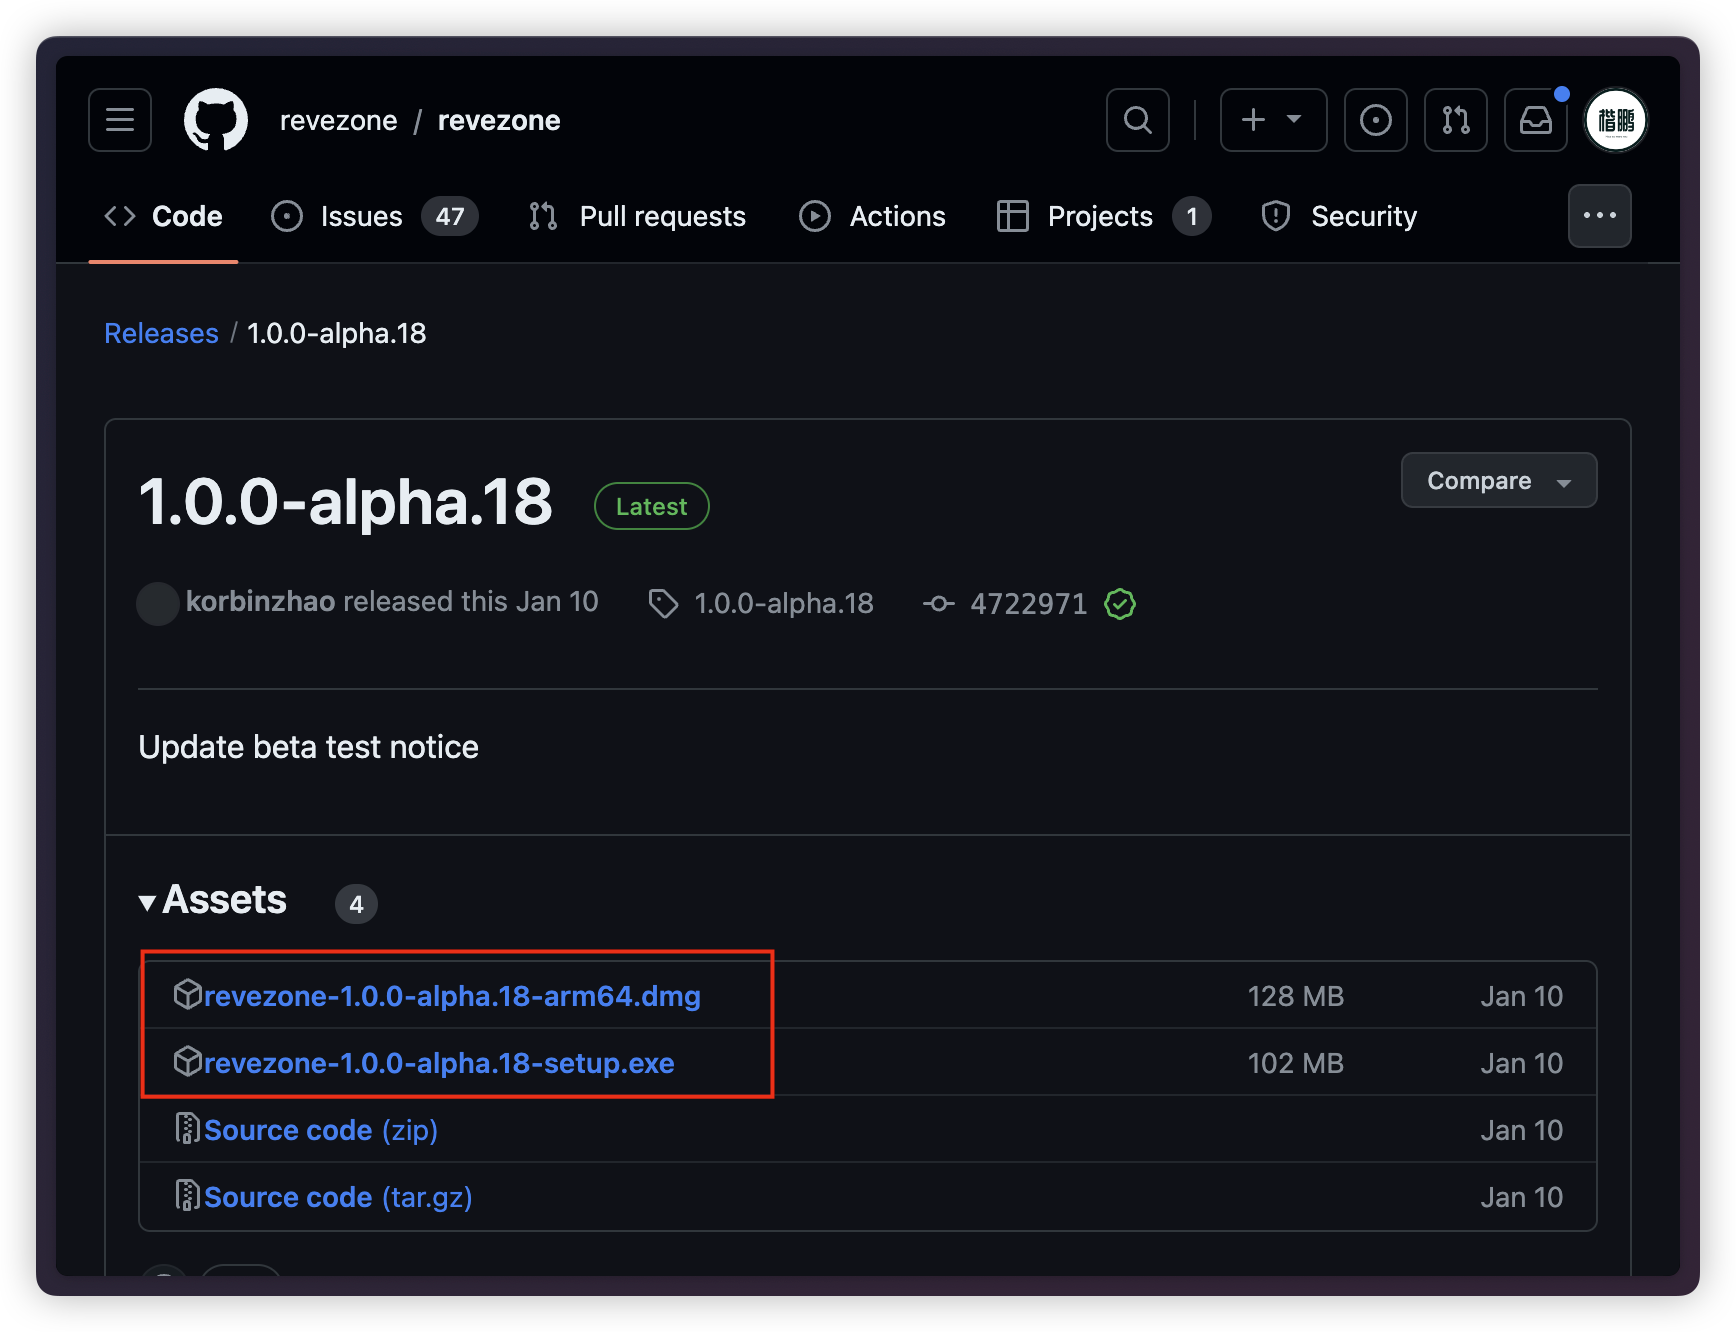Open the user avatar profile menu
Image resolution: width=1736 pixels, height=1332 pixels.
pyautogui.click(x=1616, y=120)
